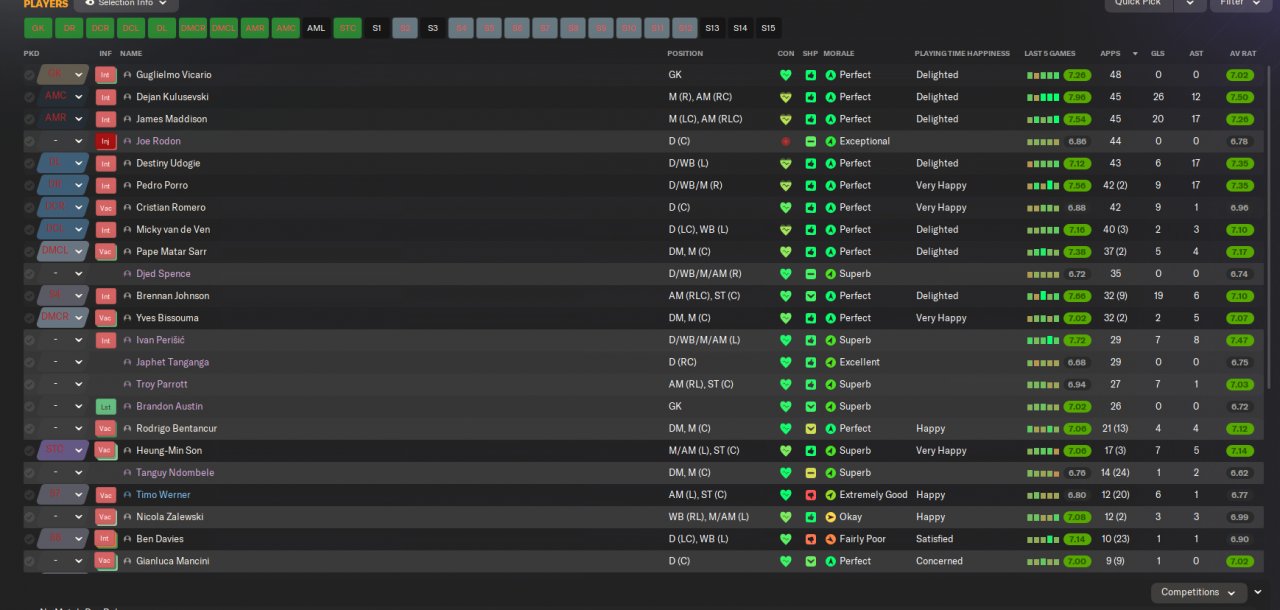
Task: Toggle the picked checkmark for Guglielmo Vicario
Action: (x=29, y=75)
